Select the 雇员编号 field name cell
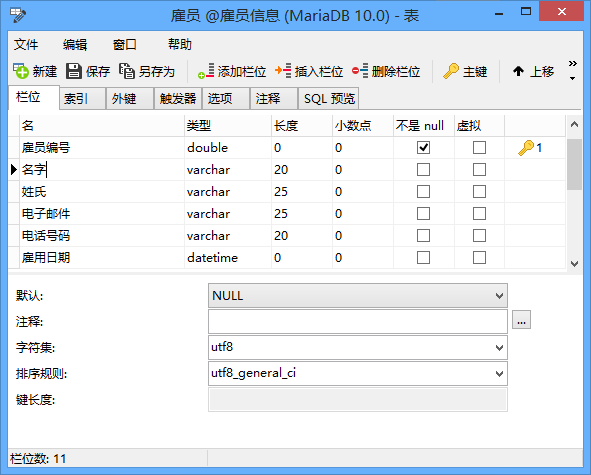Viewport: 591px width, 475px height. [102, 147]
